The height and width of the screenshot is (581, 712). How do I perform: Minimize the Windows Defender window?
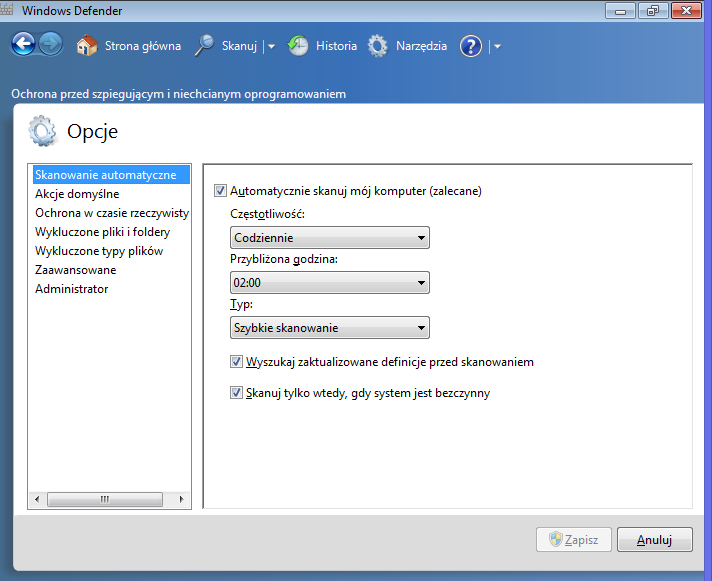pyautogui.click(x=620, y=11)
